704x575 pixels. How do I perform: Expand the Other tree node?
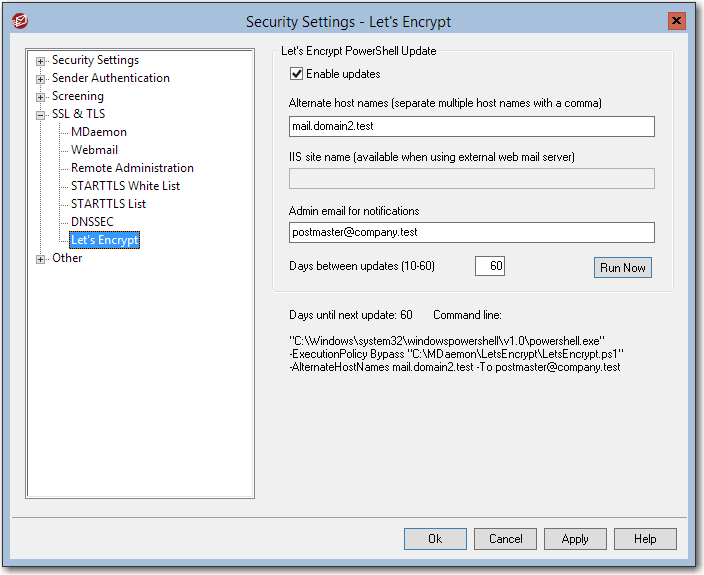click(40, 259)
